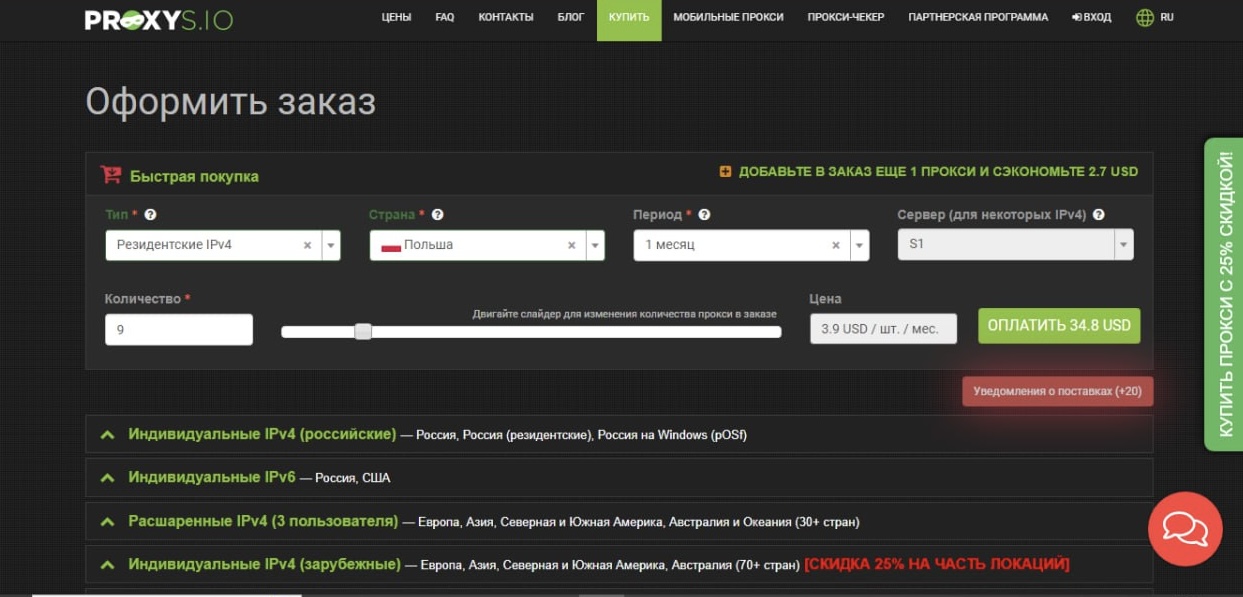The image size is (1243, 597).
Task: Click chevron of Индивидуальные IPv4 (российские)
Action: (108, 435)
